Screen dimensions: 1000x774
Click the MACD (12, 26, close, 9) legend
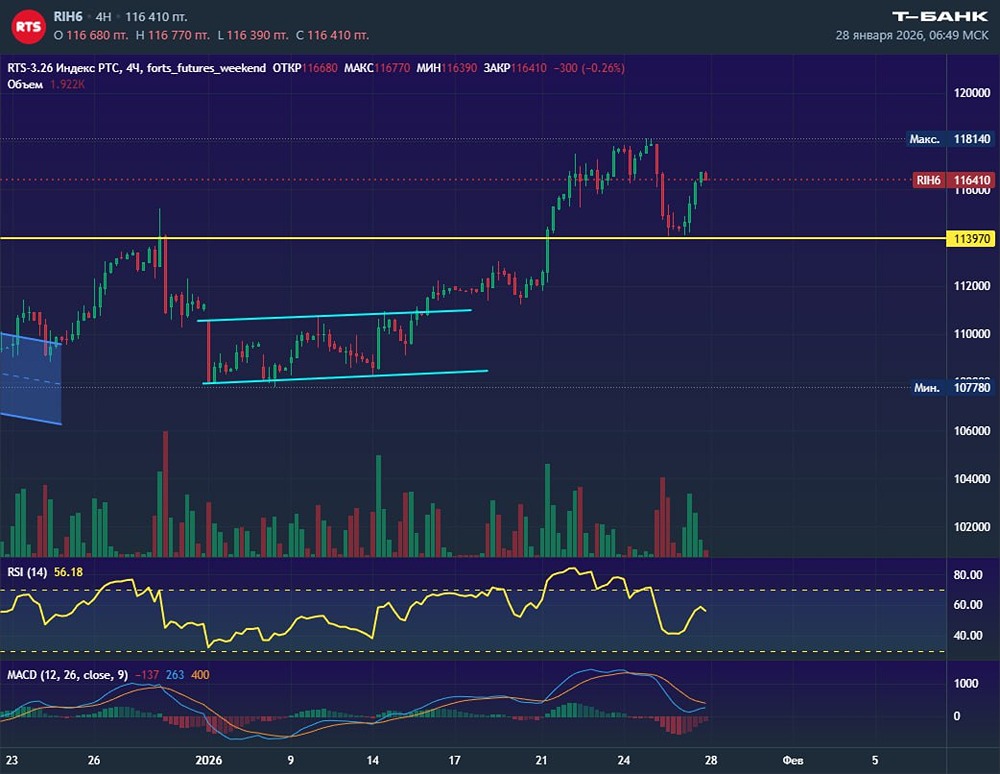(x=68, y=675)
